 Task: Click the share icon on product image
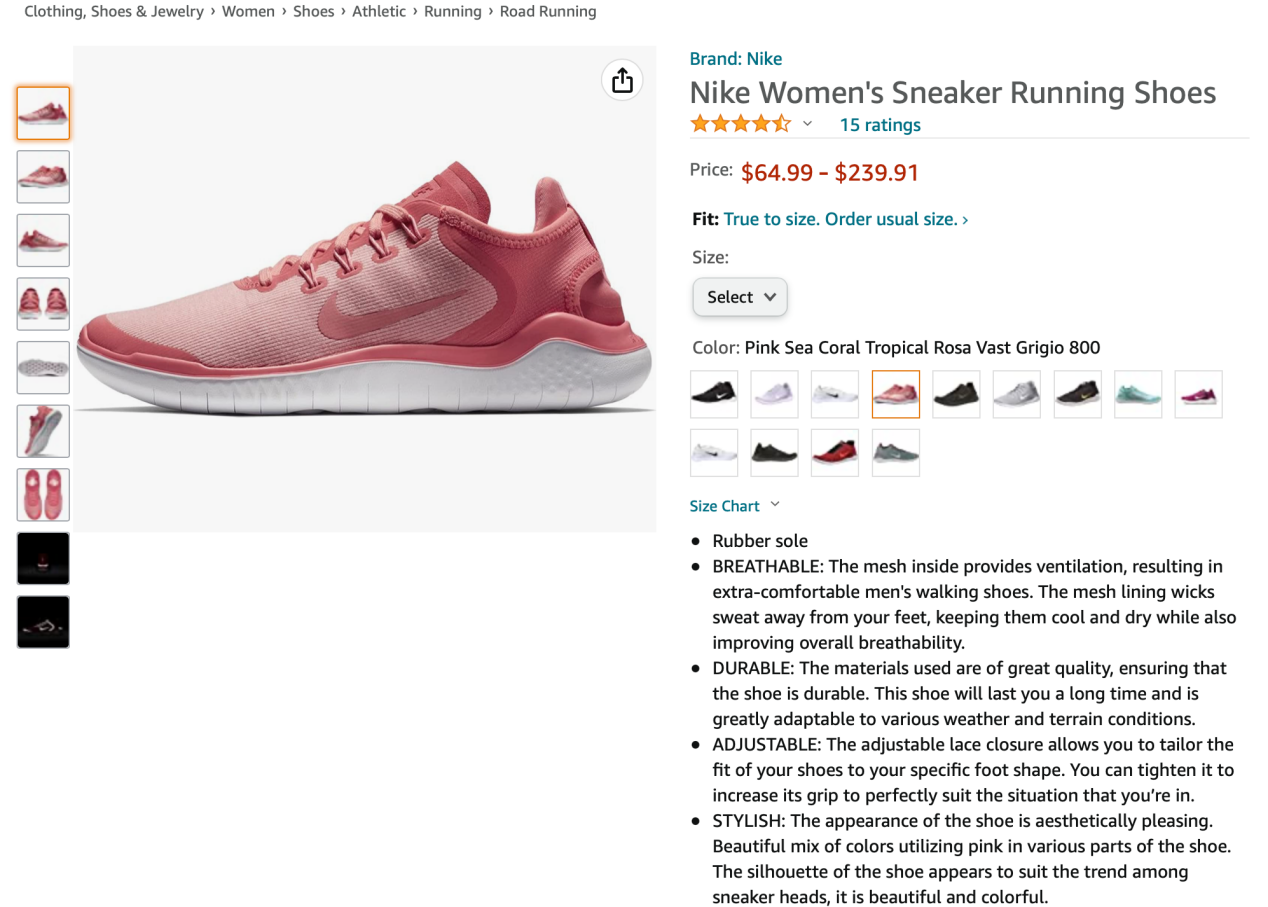pyautogui.click(x=622, y=80)
